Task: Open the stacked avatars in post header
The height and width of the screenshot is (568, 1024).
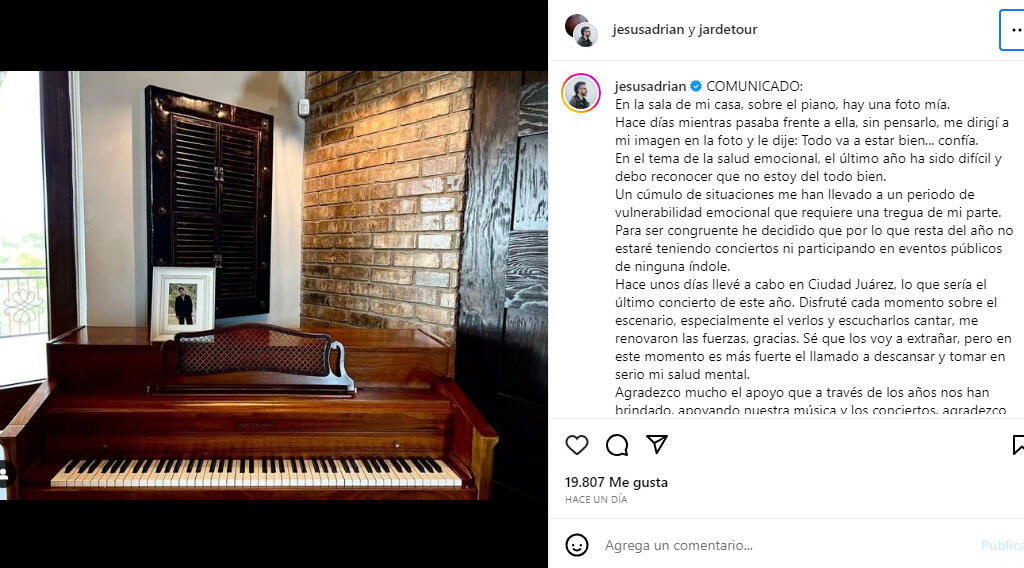Action: coord(581,30)
